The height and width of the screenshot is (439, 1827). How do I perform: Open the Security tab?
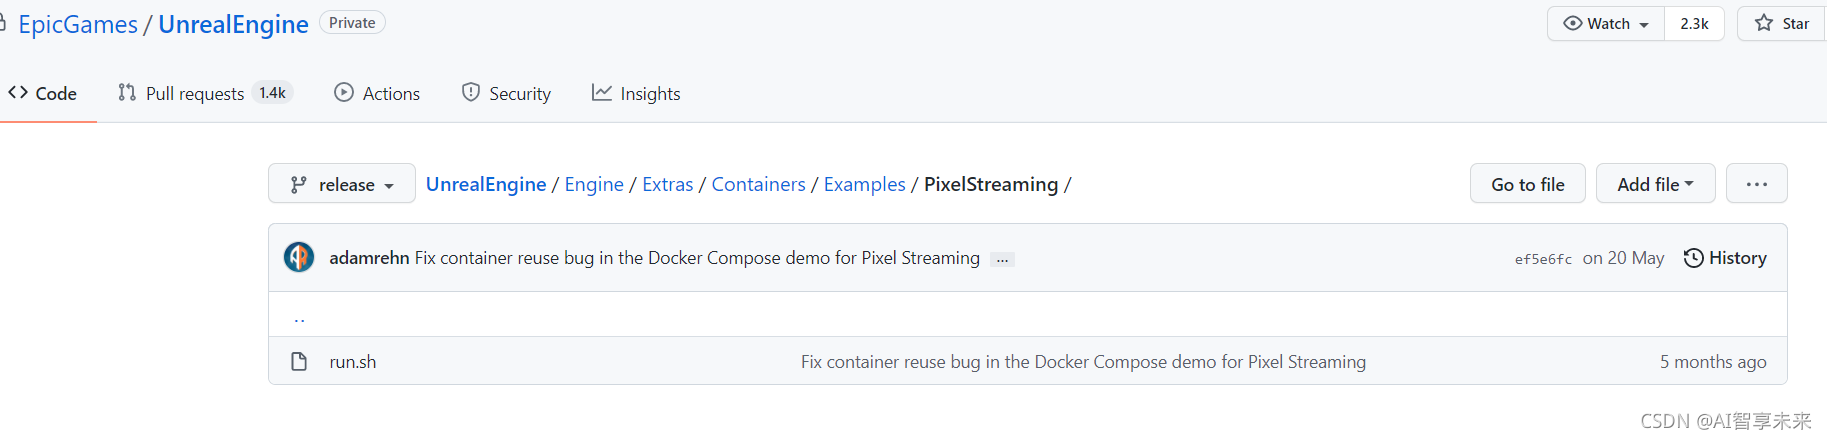[506, 93]
